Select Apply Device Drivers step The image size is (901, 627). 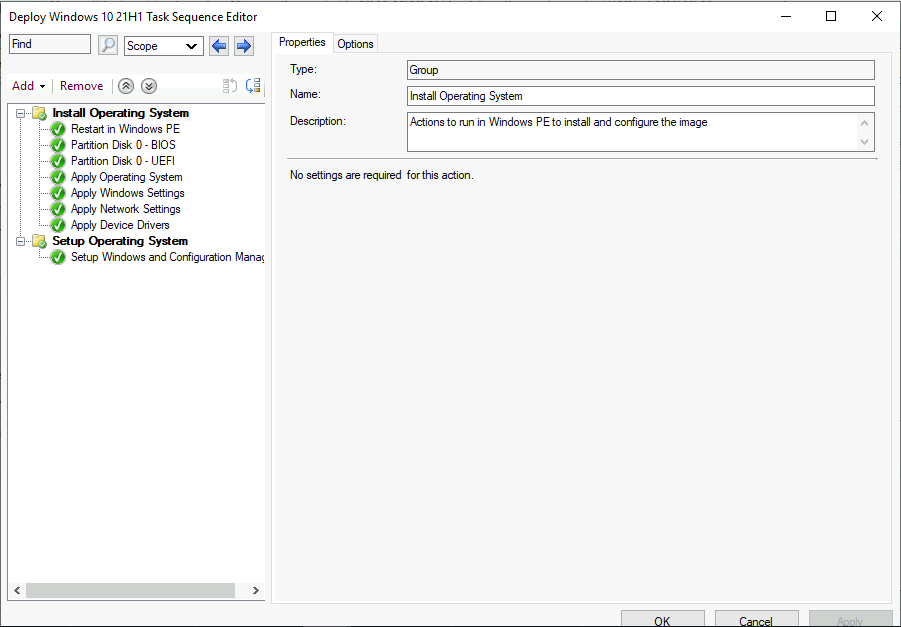[x=120, y=225]
